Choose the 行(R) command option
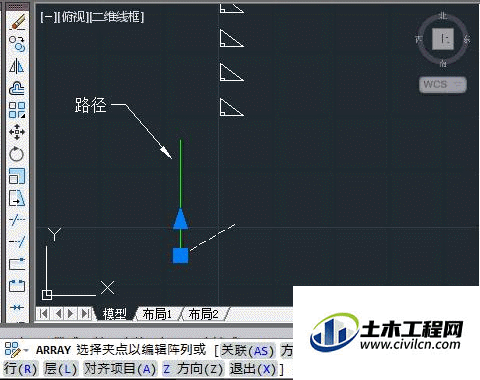480x380 pixels. click(20, 369)
